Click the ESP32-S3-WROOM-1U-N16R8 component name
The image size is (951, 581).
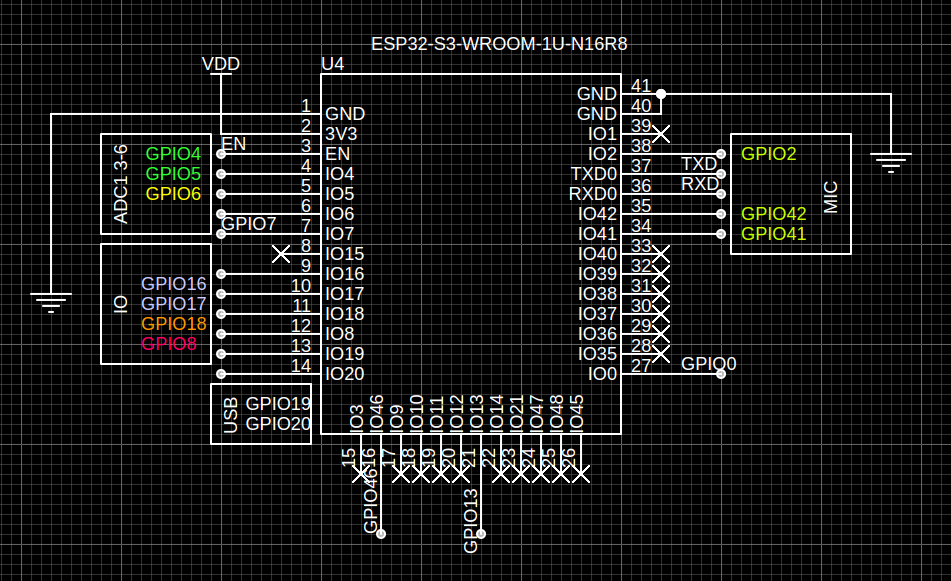[x=499, y=44]
